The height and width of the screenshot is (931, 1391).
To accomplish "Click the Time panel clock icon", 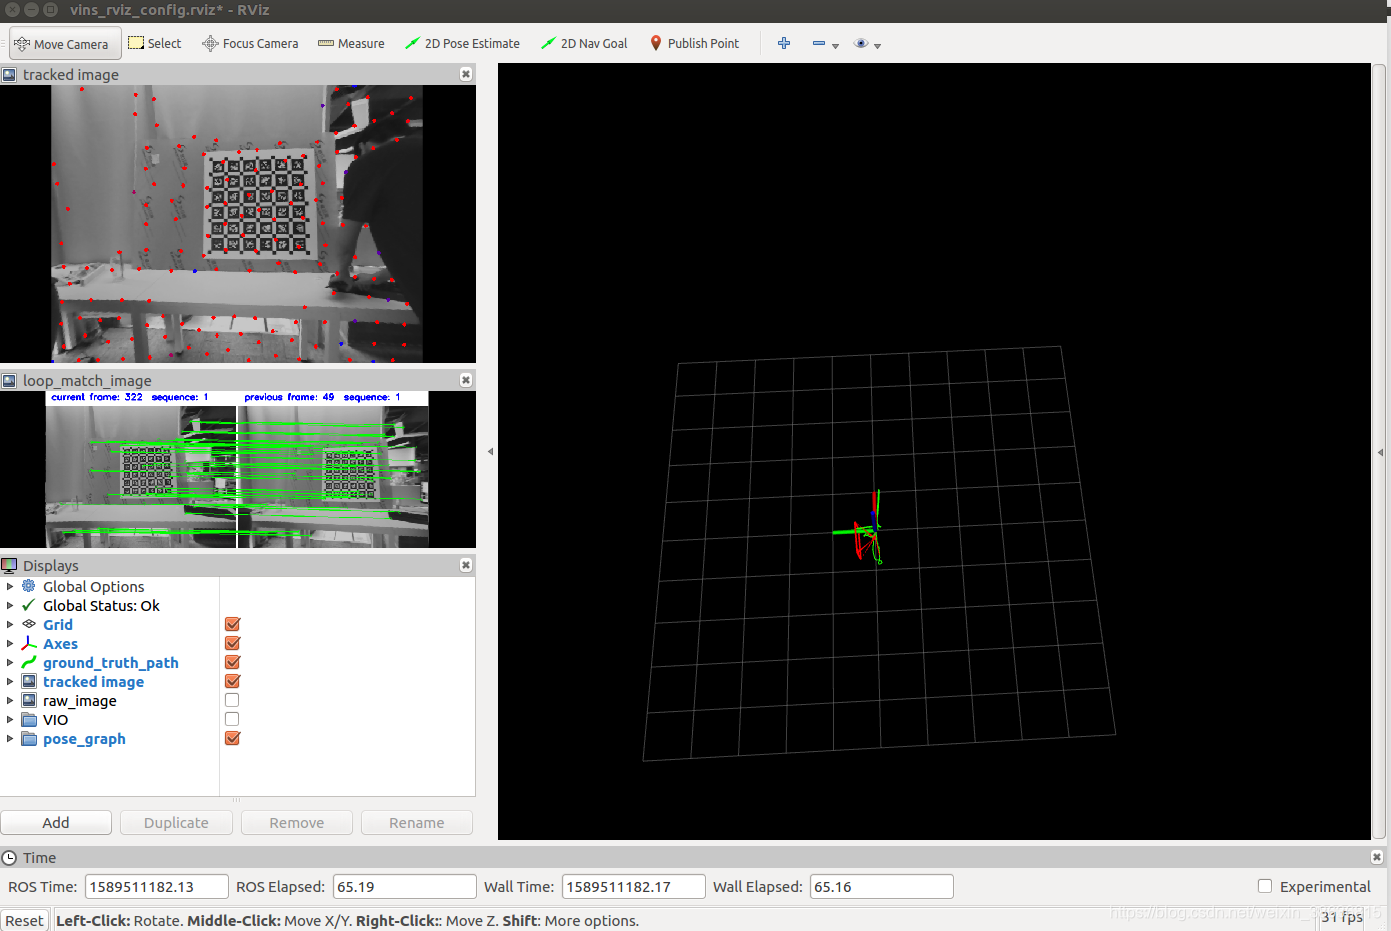I will 9,857.
